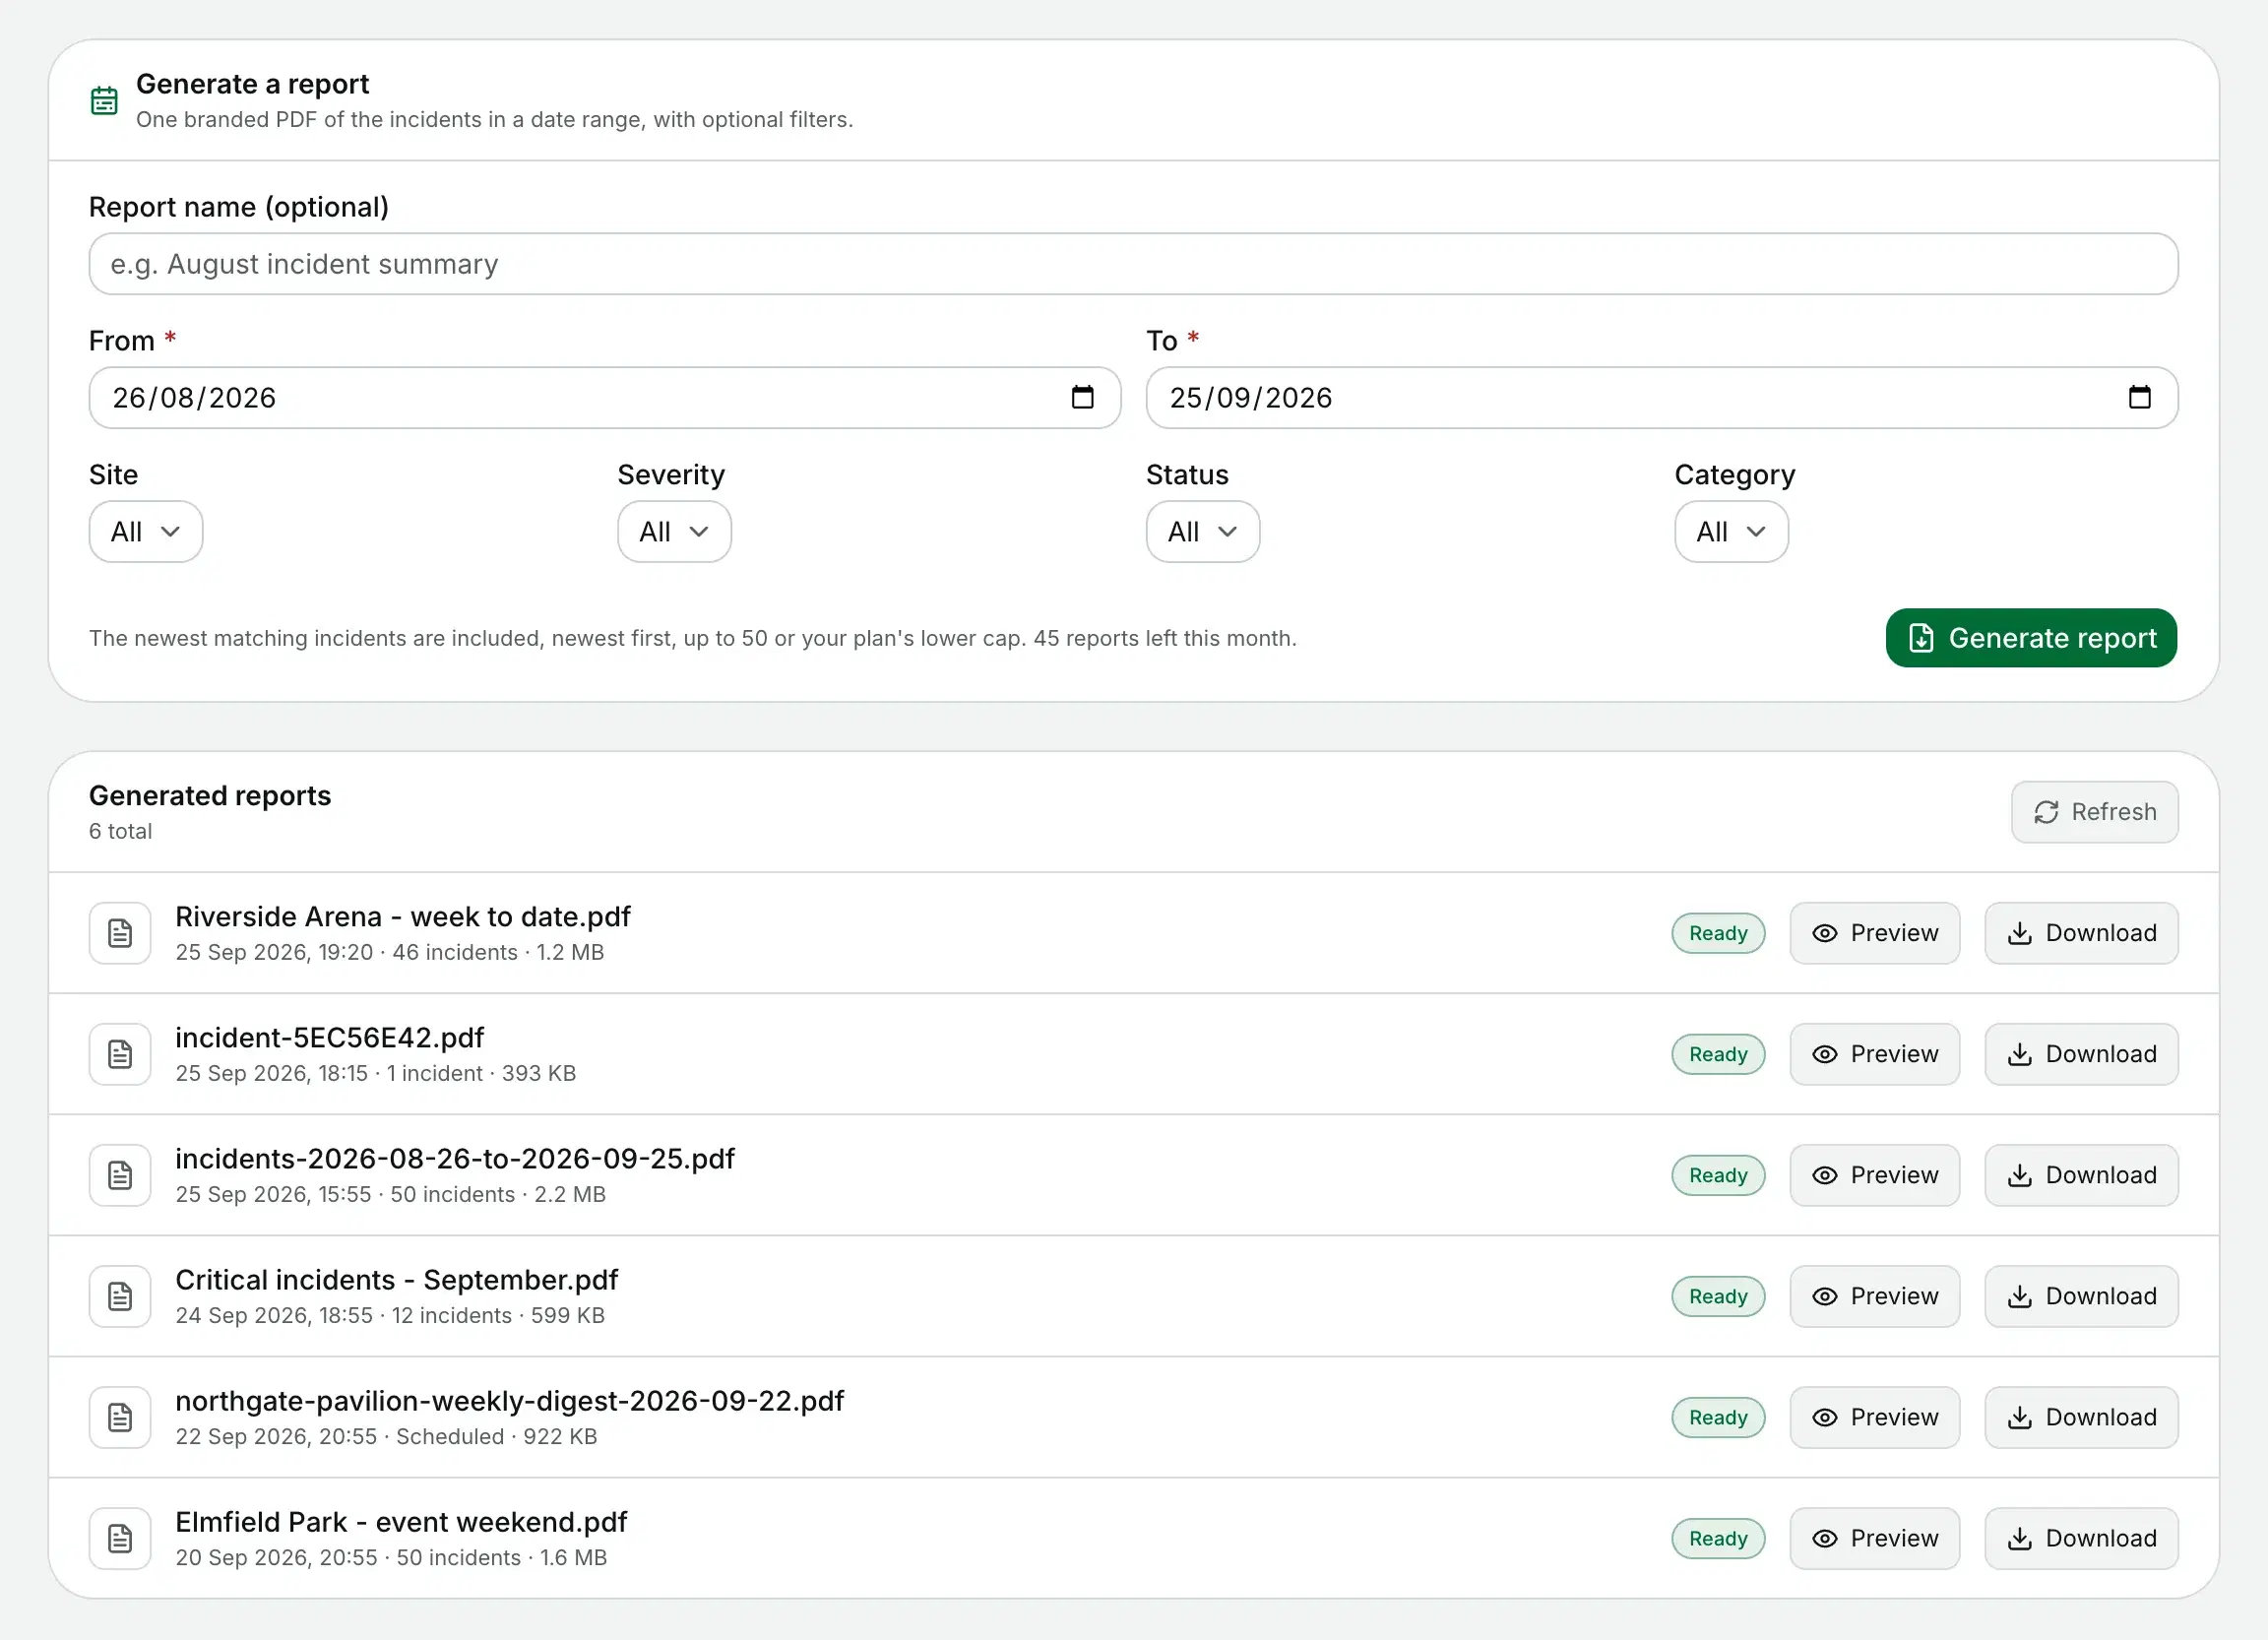Open the To date calendar picker icon
This screenshot has width=2268, height=1640.
(x=2139, y=397)
